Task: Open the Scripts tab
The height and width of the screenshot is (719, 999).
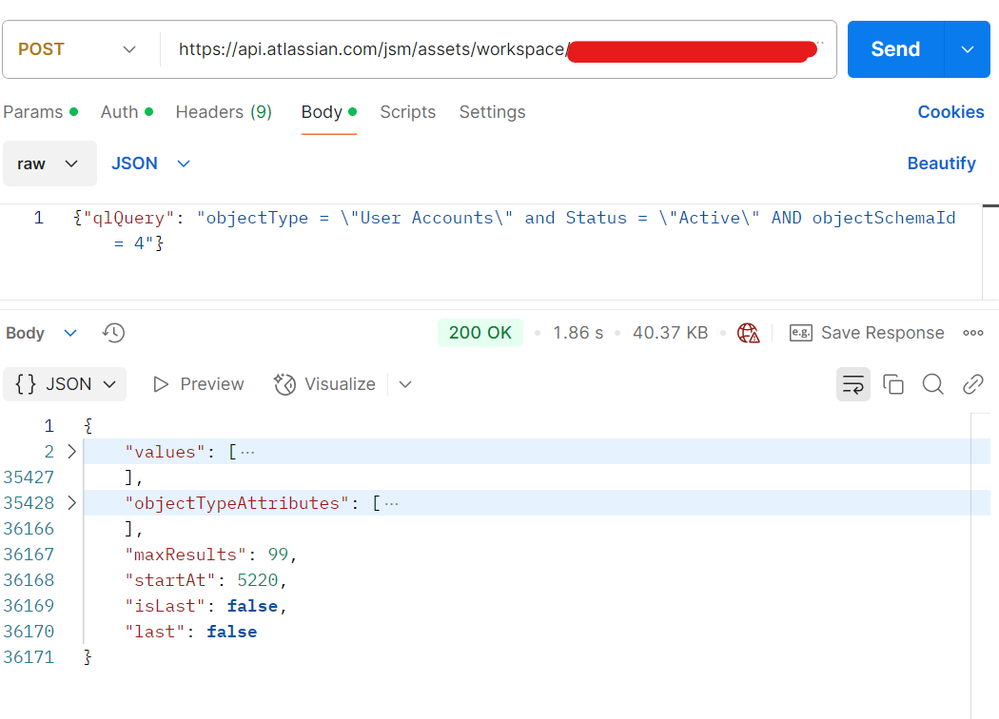Action: (408, 112)
